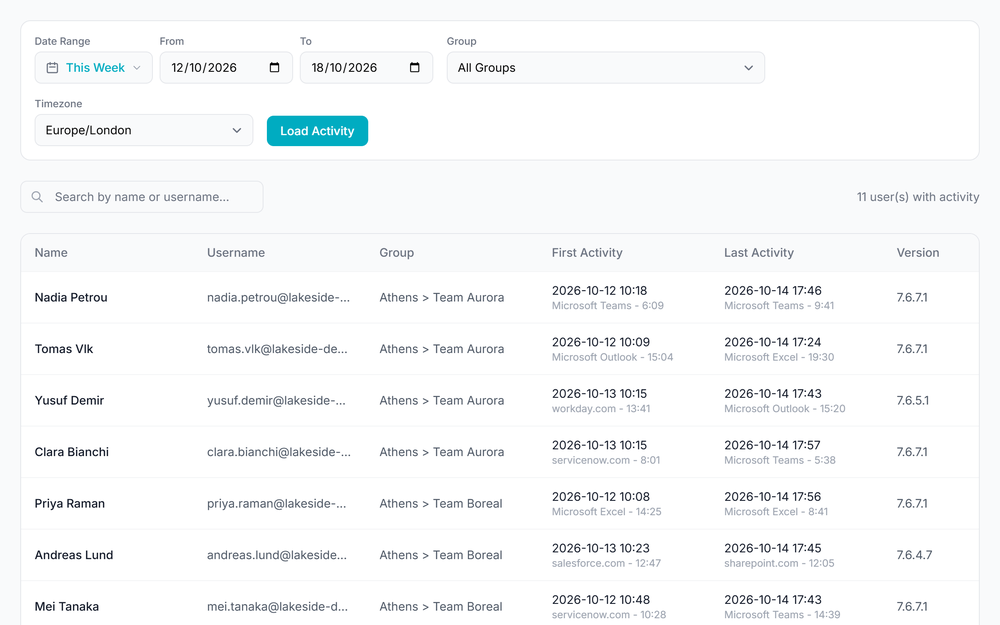Click Yusuf Demir's Team Aurora group cell
This screenshot has height=625, width=1000.
pos(441,401)
